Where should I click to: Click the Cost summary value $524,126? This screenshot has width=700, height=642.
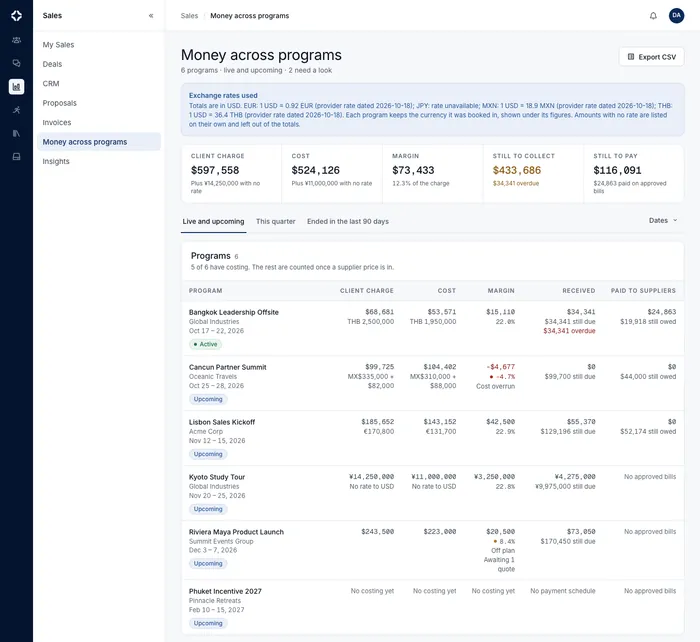[x=316, y=170]
